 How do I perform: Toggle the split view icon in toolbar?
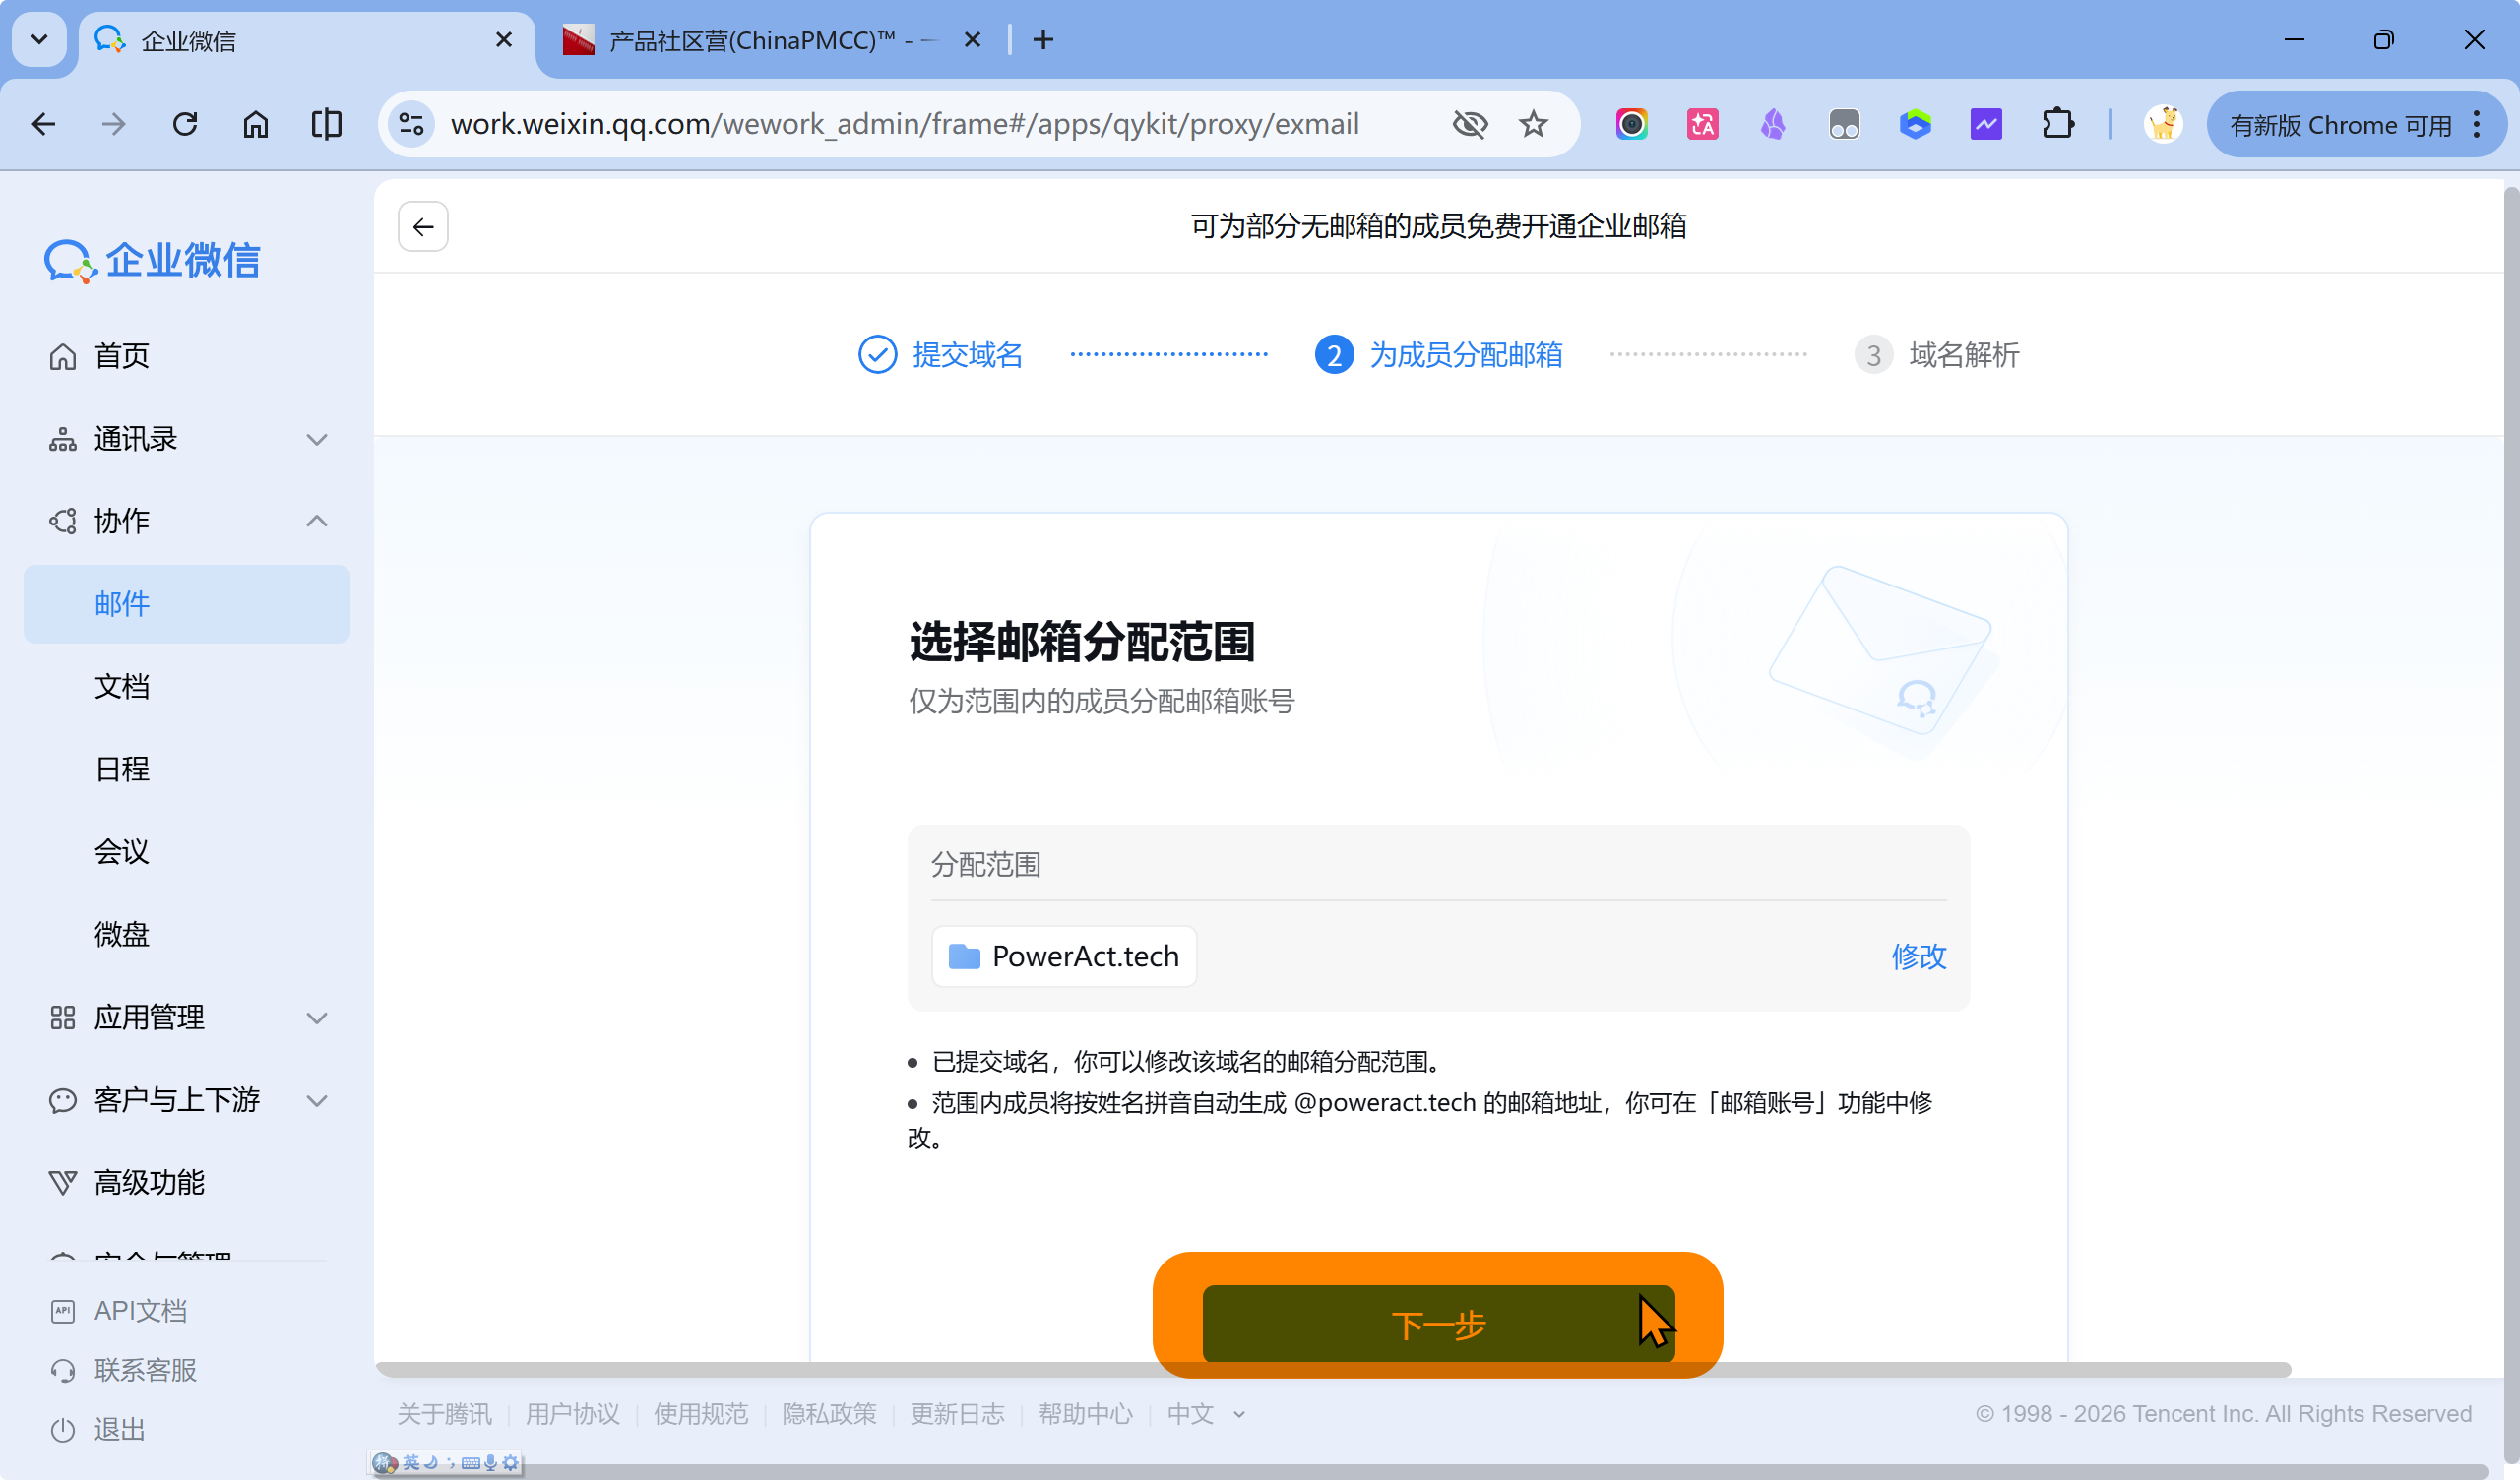point(326,125)
